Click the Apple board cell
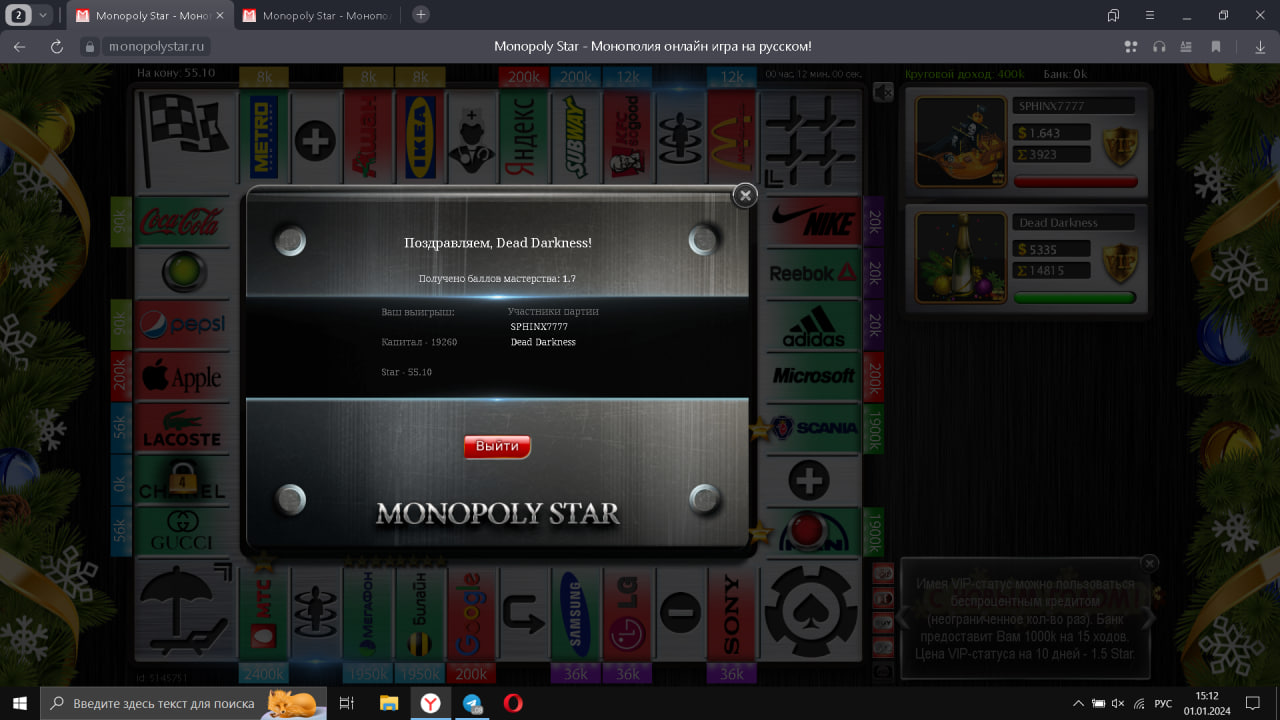The width and height of the screenshot is (1280, 720). [x=184, y=377]
